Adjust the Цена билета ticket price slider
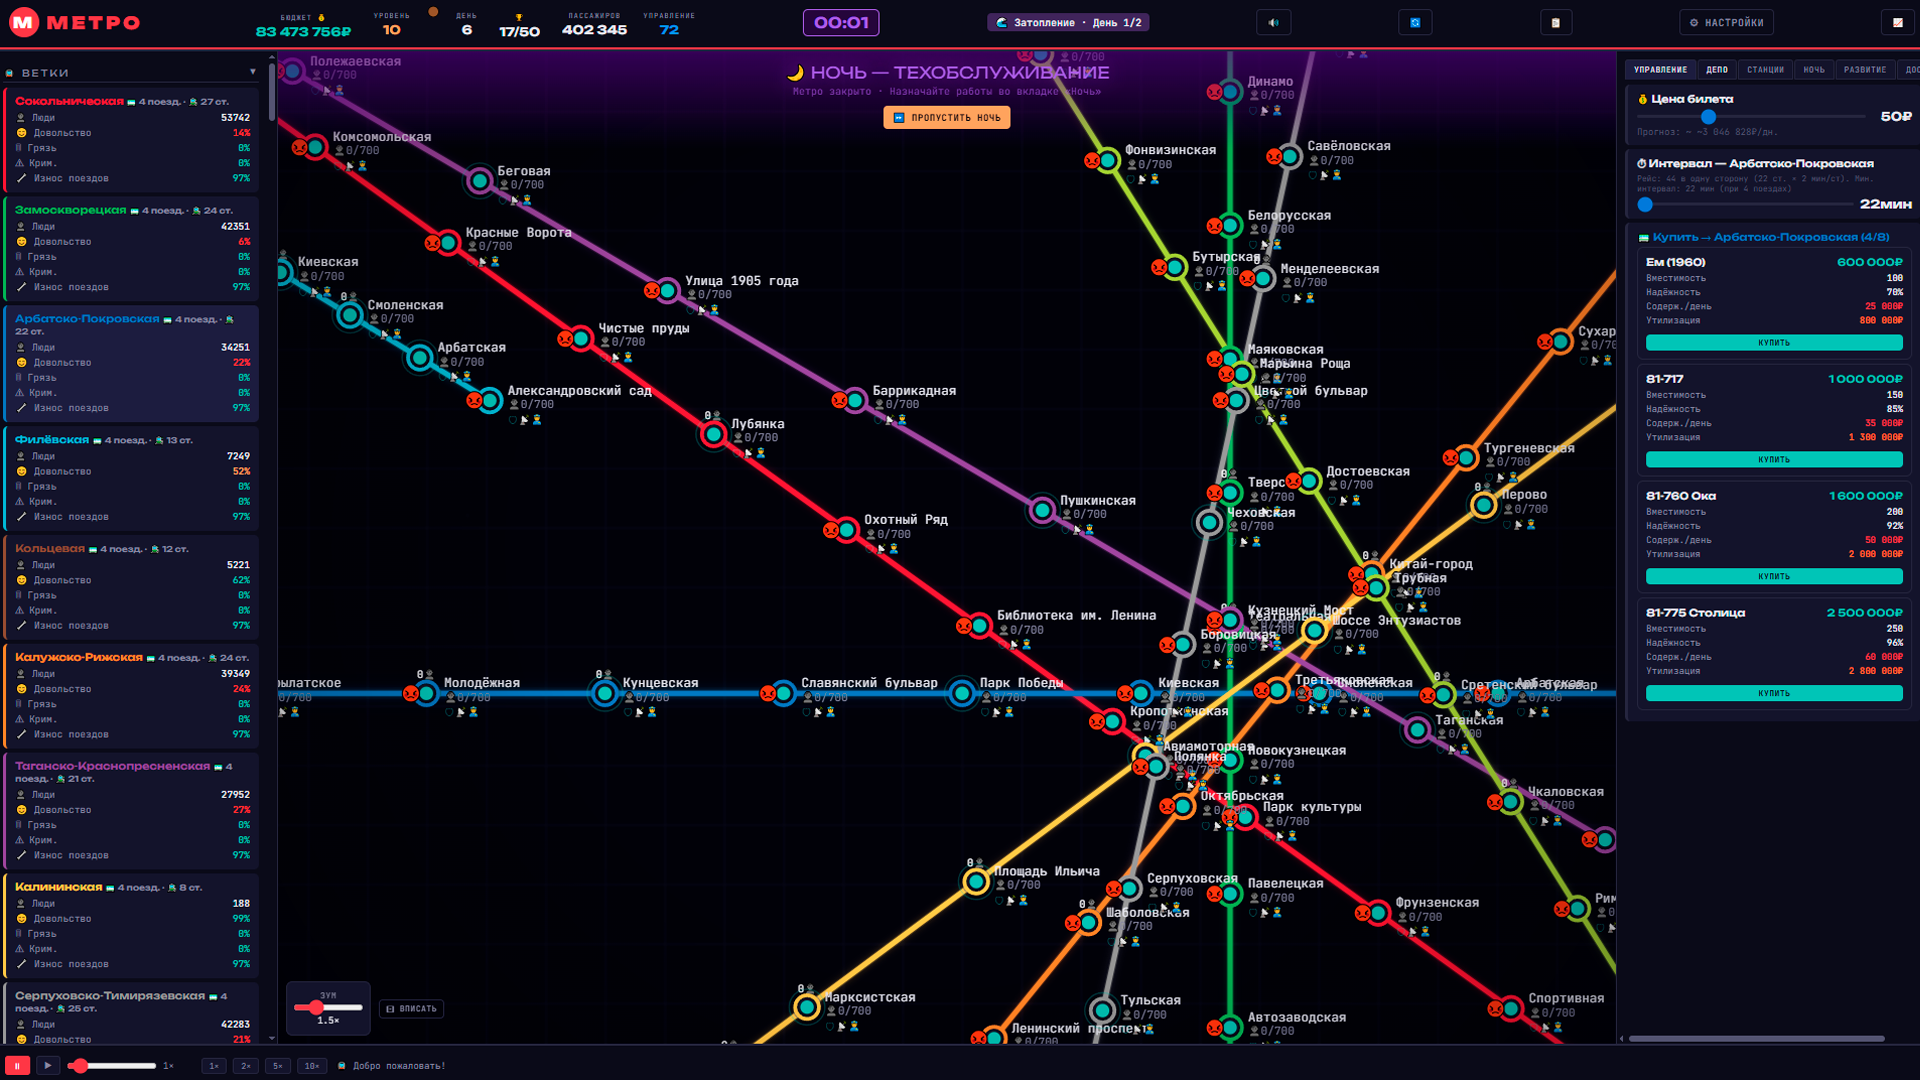The image size is (1920, 1080). click(x=1708, y=117)
